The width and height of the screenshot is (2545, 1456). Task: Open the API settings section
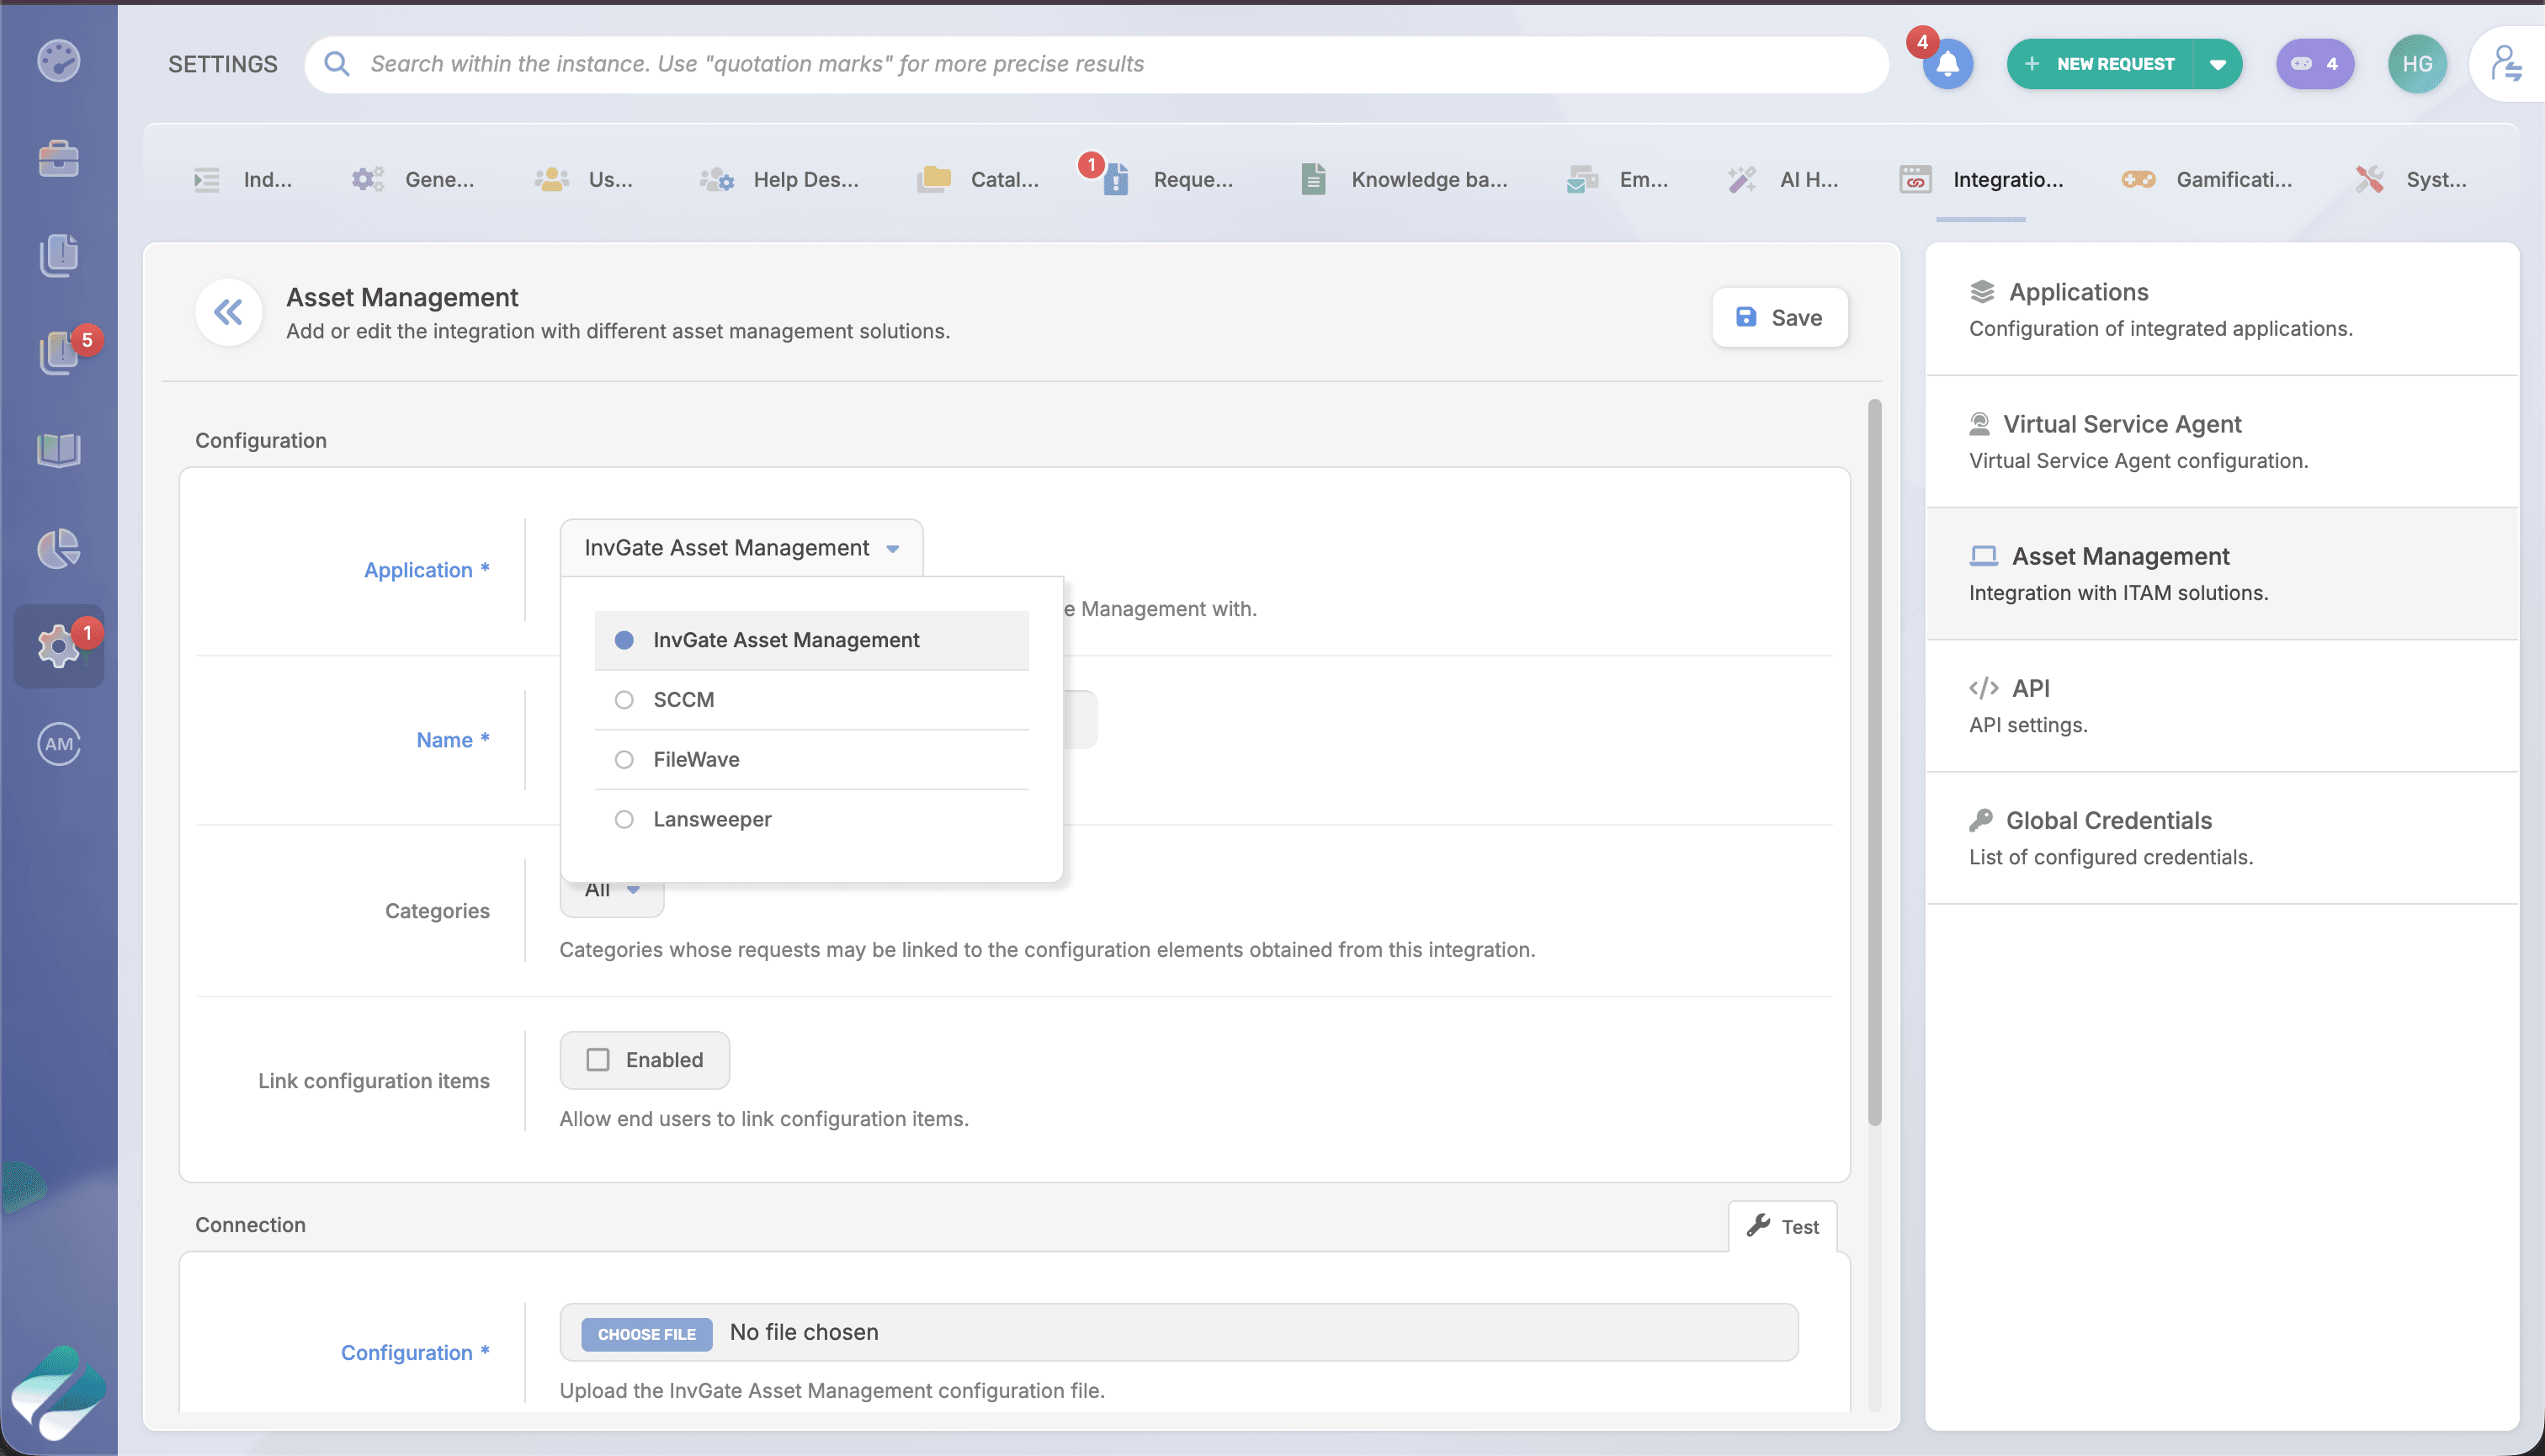pyautogui.click(x=2221, y=706)
